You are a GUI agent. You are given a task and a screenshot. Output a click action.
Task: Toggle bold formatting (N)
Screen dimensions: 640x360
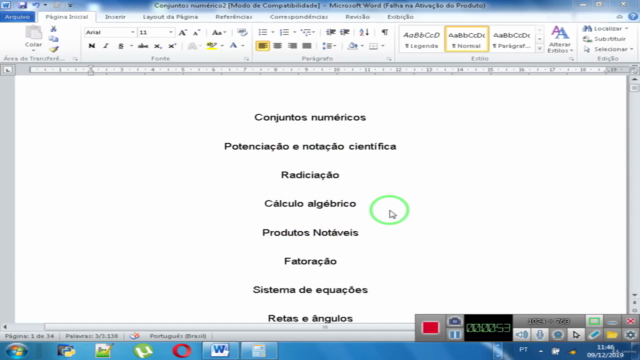pyautogui.click(x=91, y=46)
